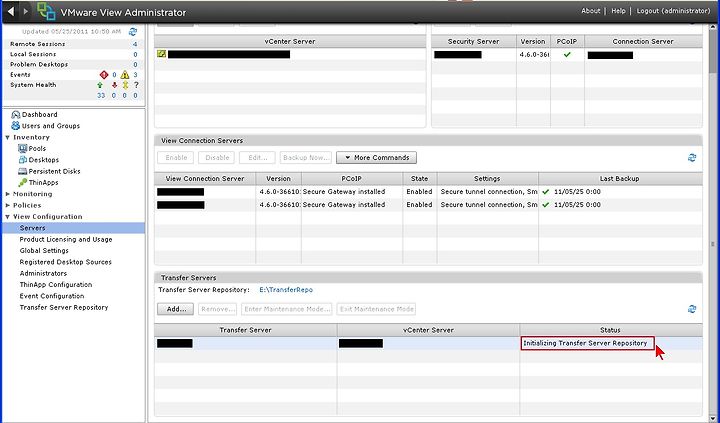
Task: Click the main vertical scrollbar
Action: pyautogui.click(x=713, y=48)
